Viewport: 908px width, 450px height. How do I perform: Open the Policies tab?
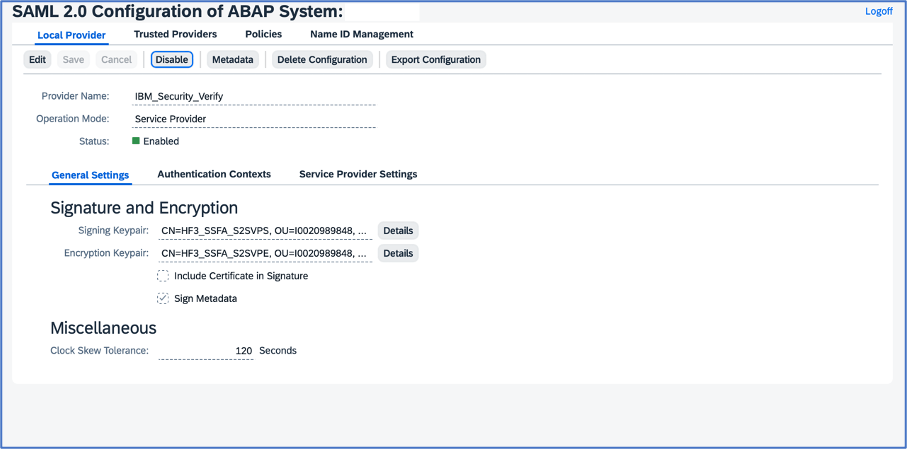(263, 34)
